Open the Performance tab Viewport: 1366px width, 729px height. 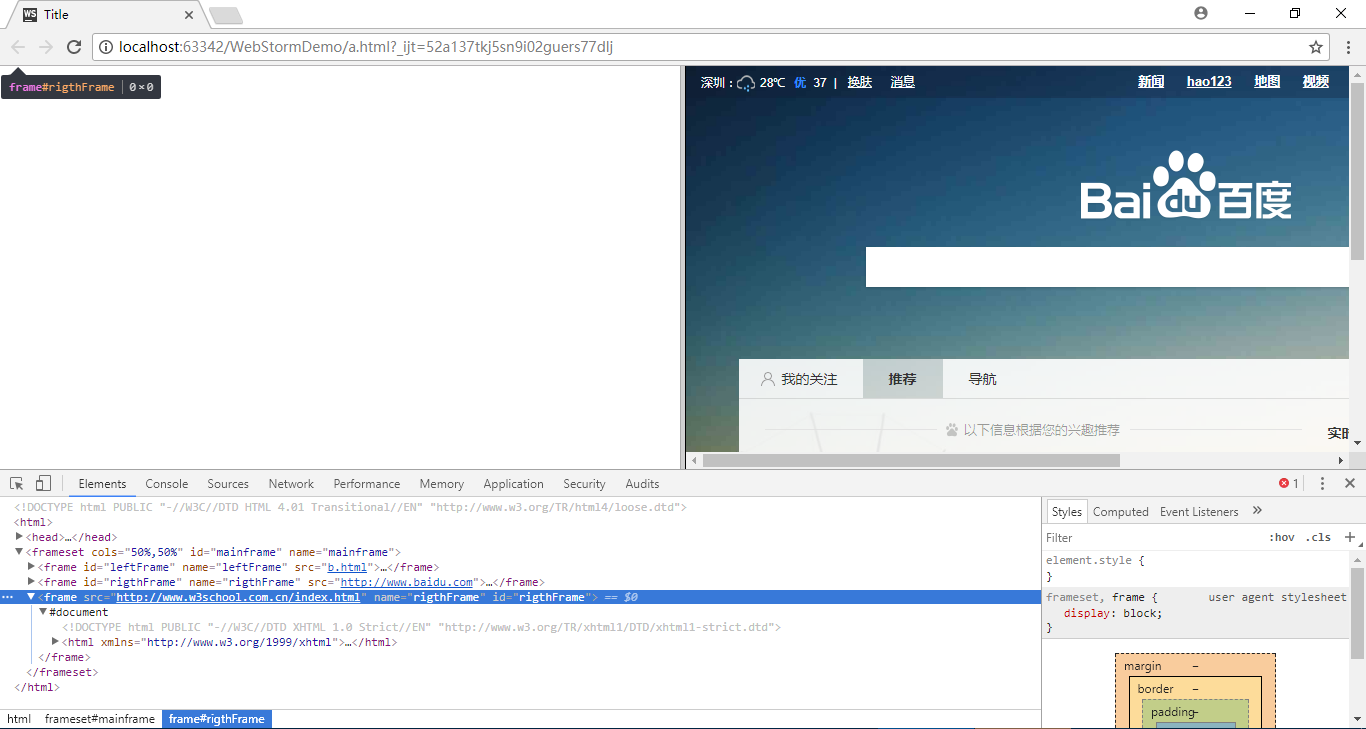tap(367, 484)
